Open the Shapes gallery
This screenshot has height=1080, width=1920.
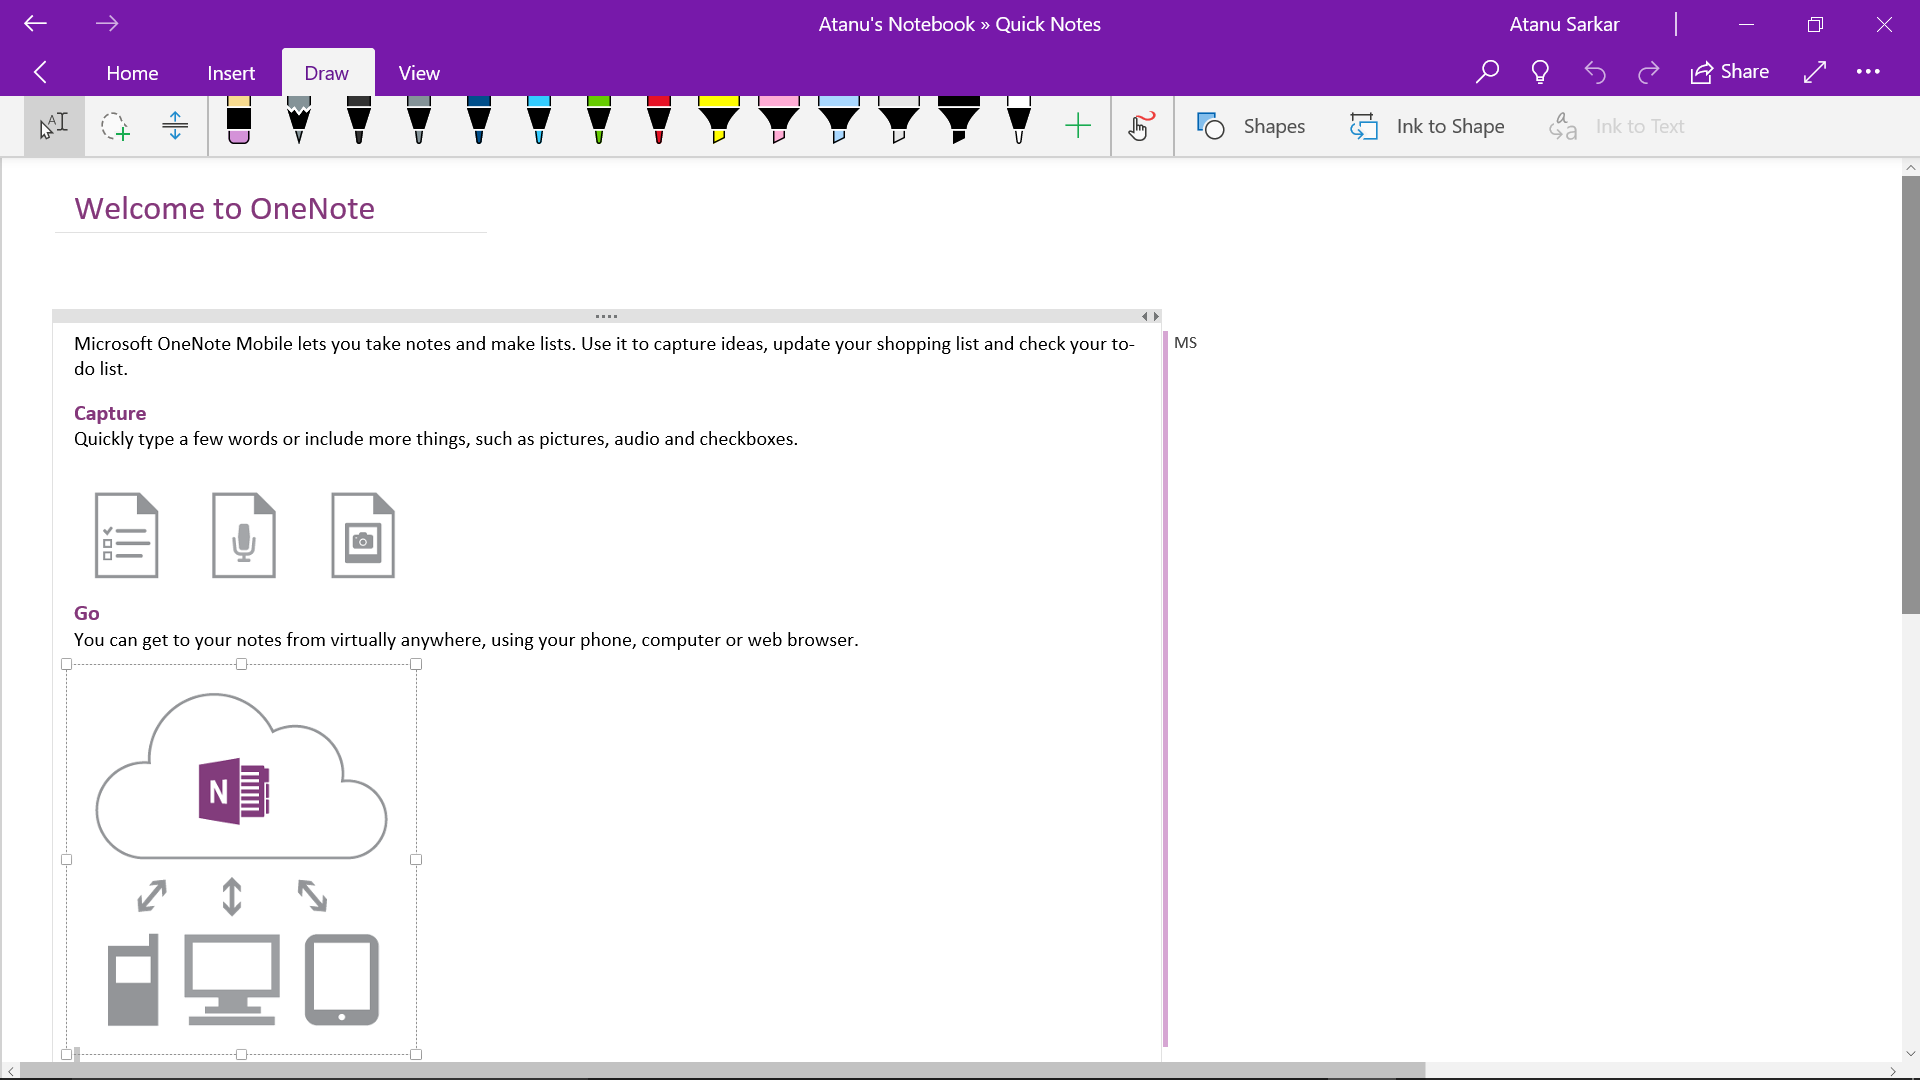(x=1251, y=126)
